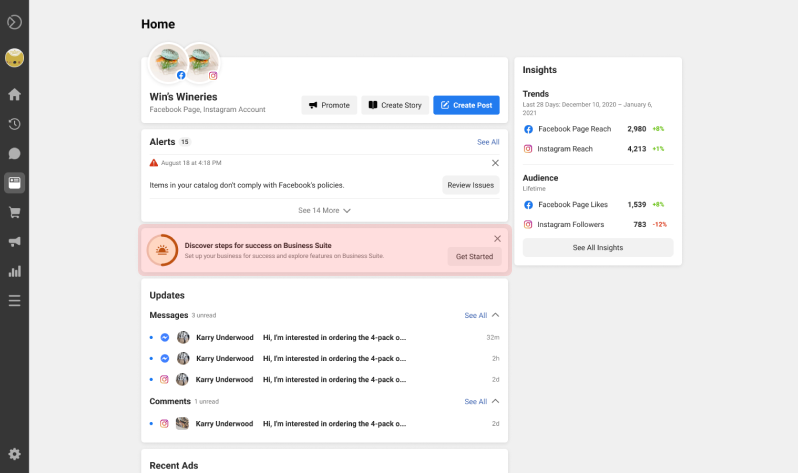Collapse the Comments section chevron

(x=495, y=401)
